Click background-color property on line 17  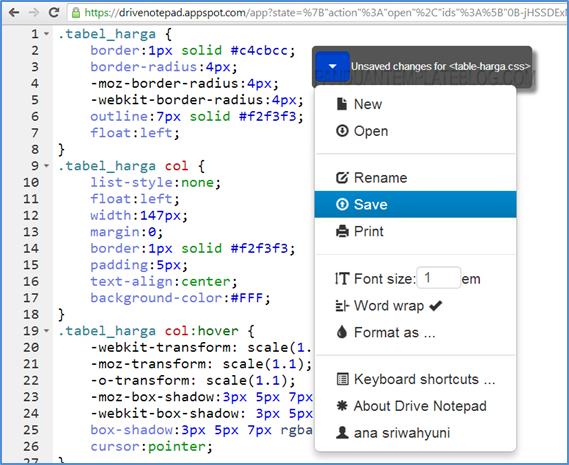pyautogui.click(x=156, y=298)
